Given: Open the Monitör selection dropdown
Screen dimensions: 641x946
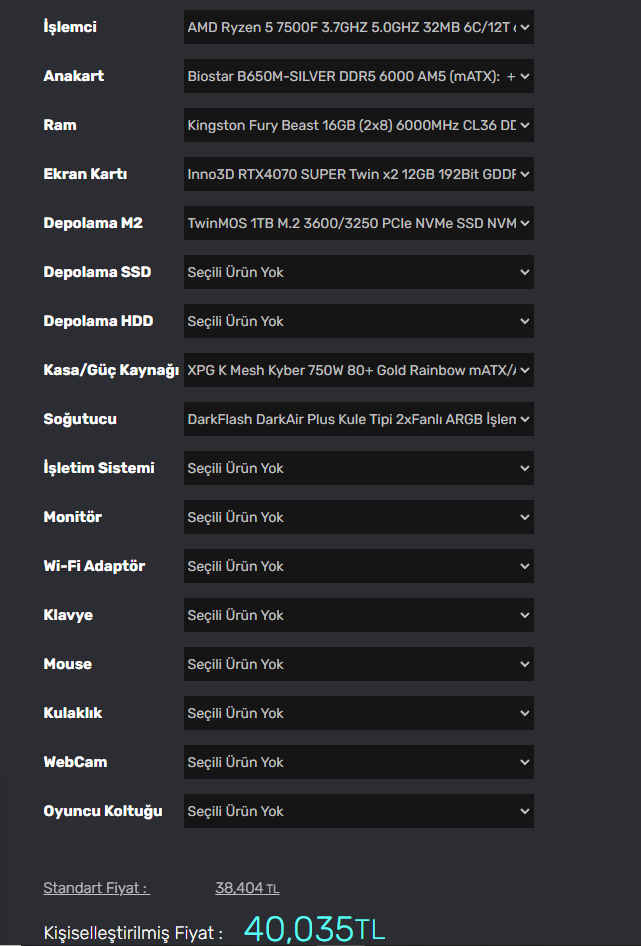Looking at the screenshot, I should [358, 517].
